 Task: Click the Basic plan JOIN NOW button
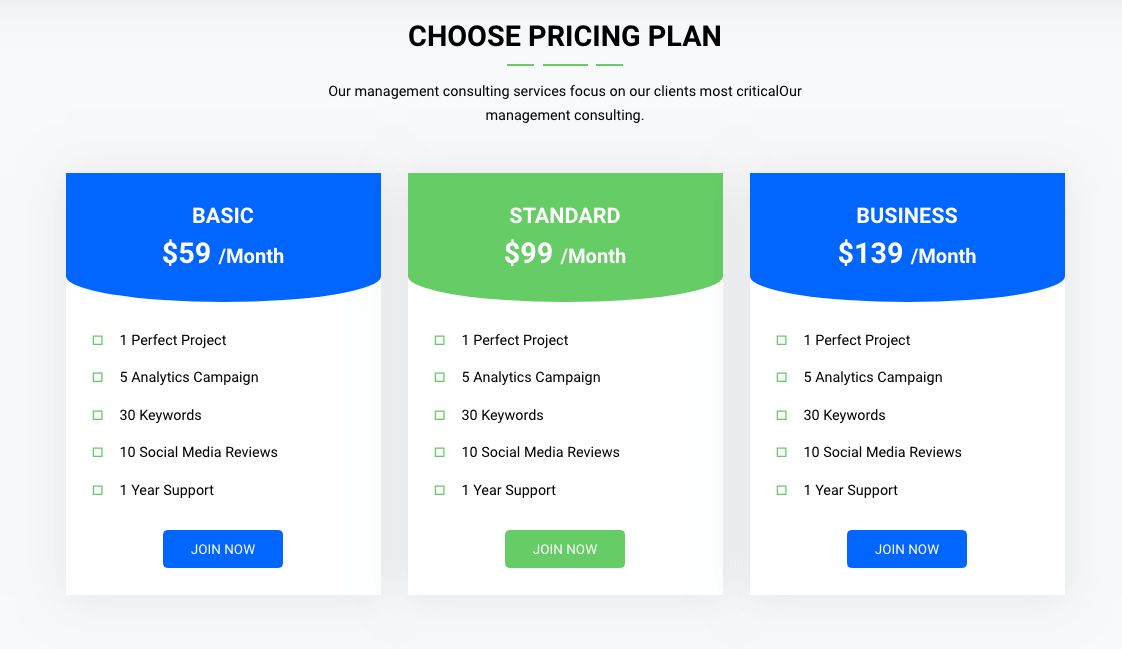tap(223, 549)
